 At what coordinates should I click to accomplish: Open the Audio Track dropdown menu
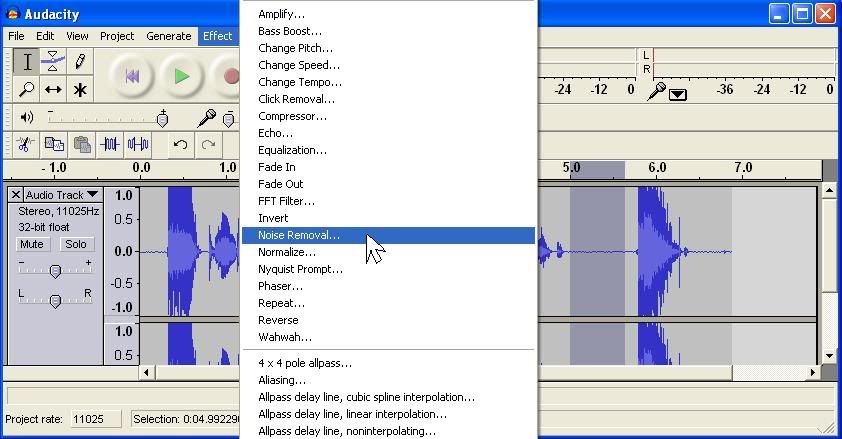[x=62, y=194]
